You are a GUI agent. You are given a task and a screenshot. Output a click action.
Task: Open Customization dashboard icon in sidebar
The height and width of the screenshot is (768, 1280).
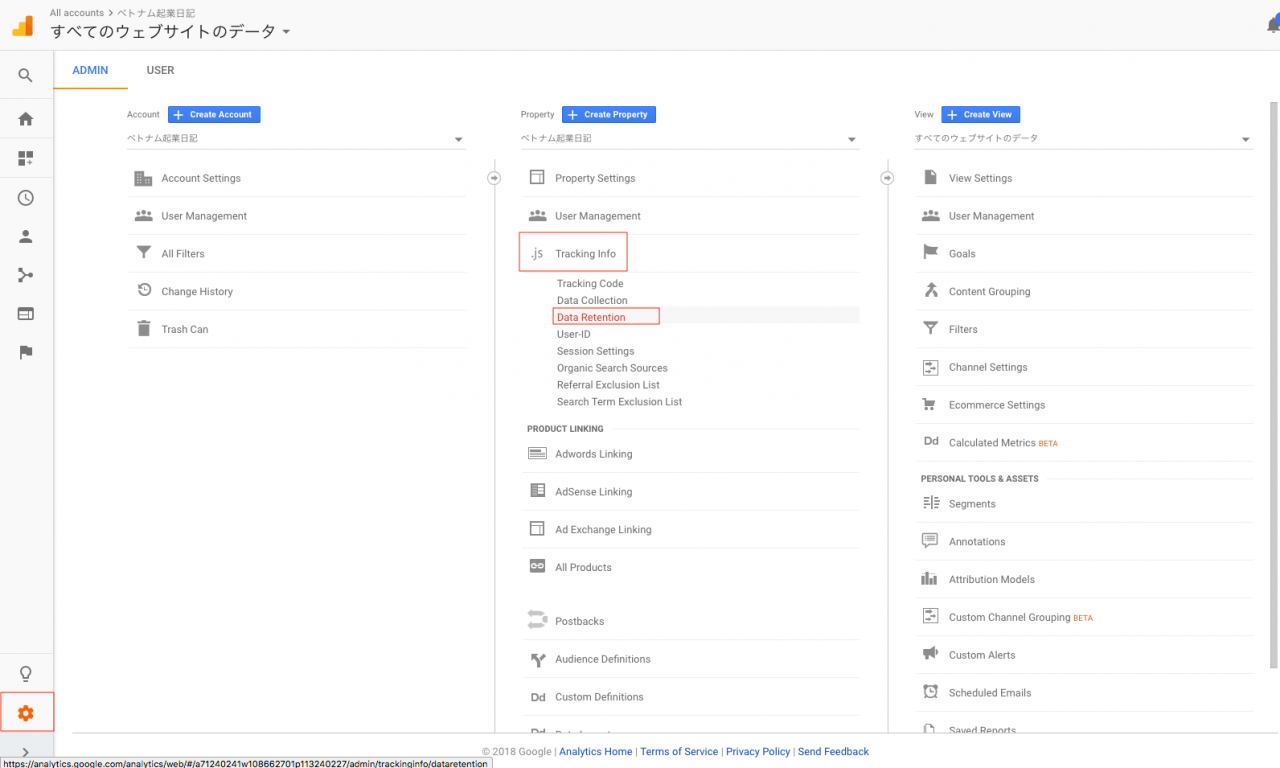tap(26, 159)
